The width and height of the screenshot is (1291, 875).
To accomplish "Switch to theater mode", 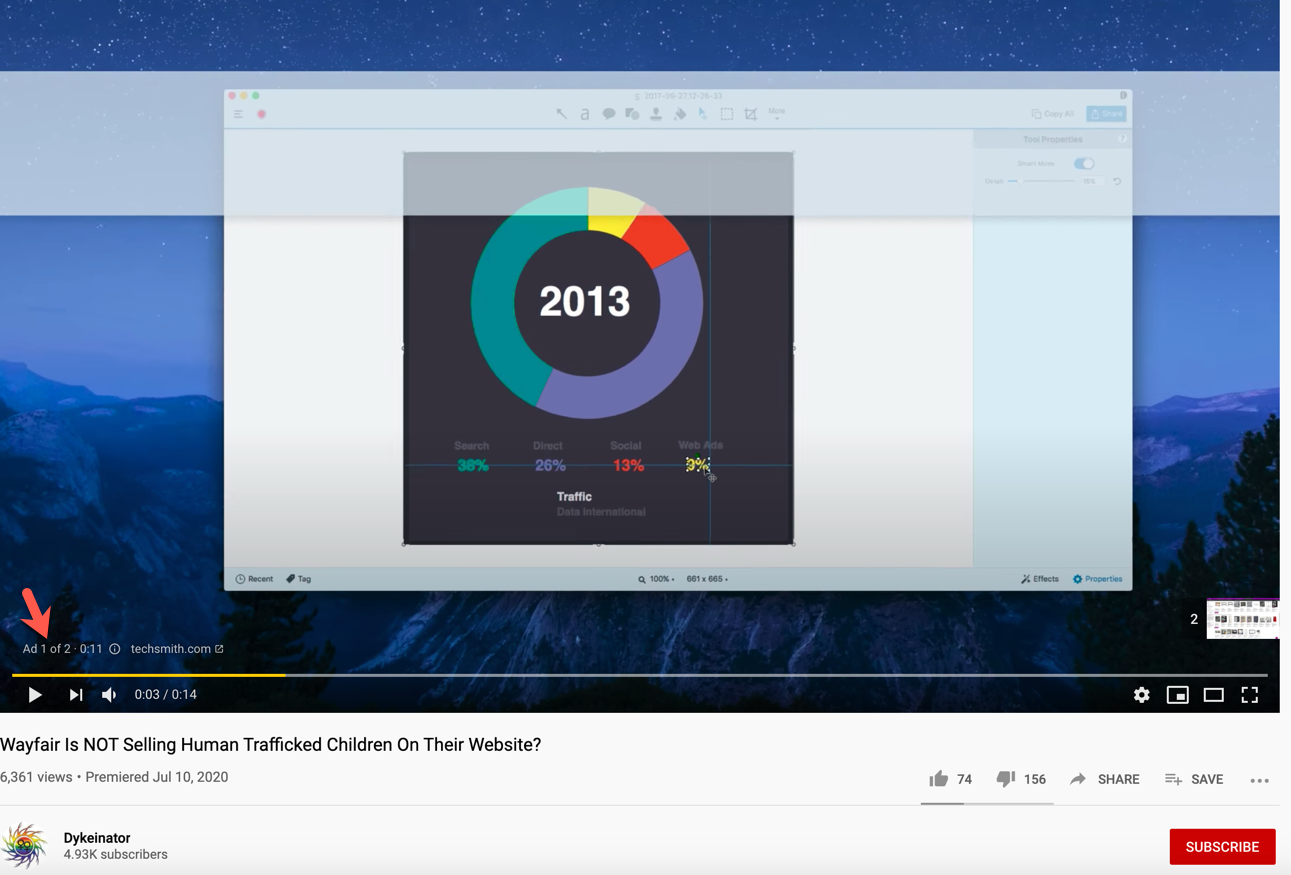I will pos(1213,695).
